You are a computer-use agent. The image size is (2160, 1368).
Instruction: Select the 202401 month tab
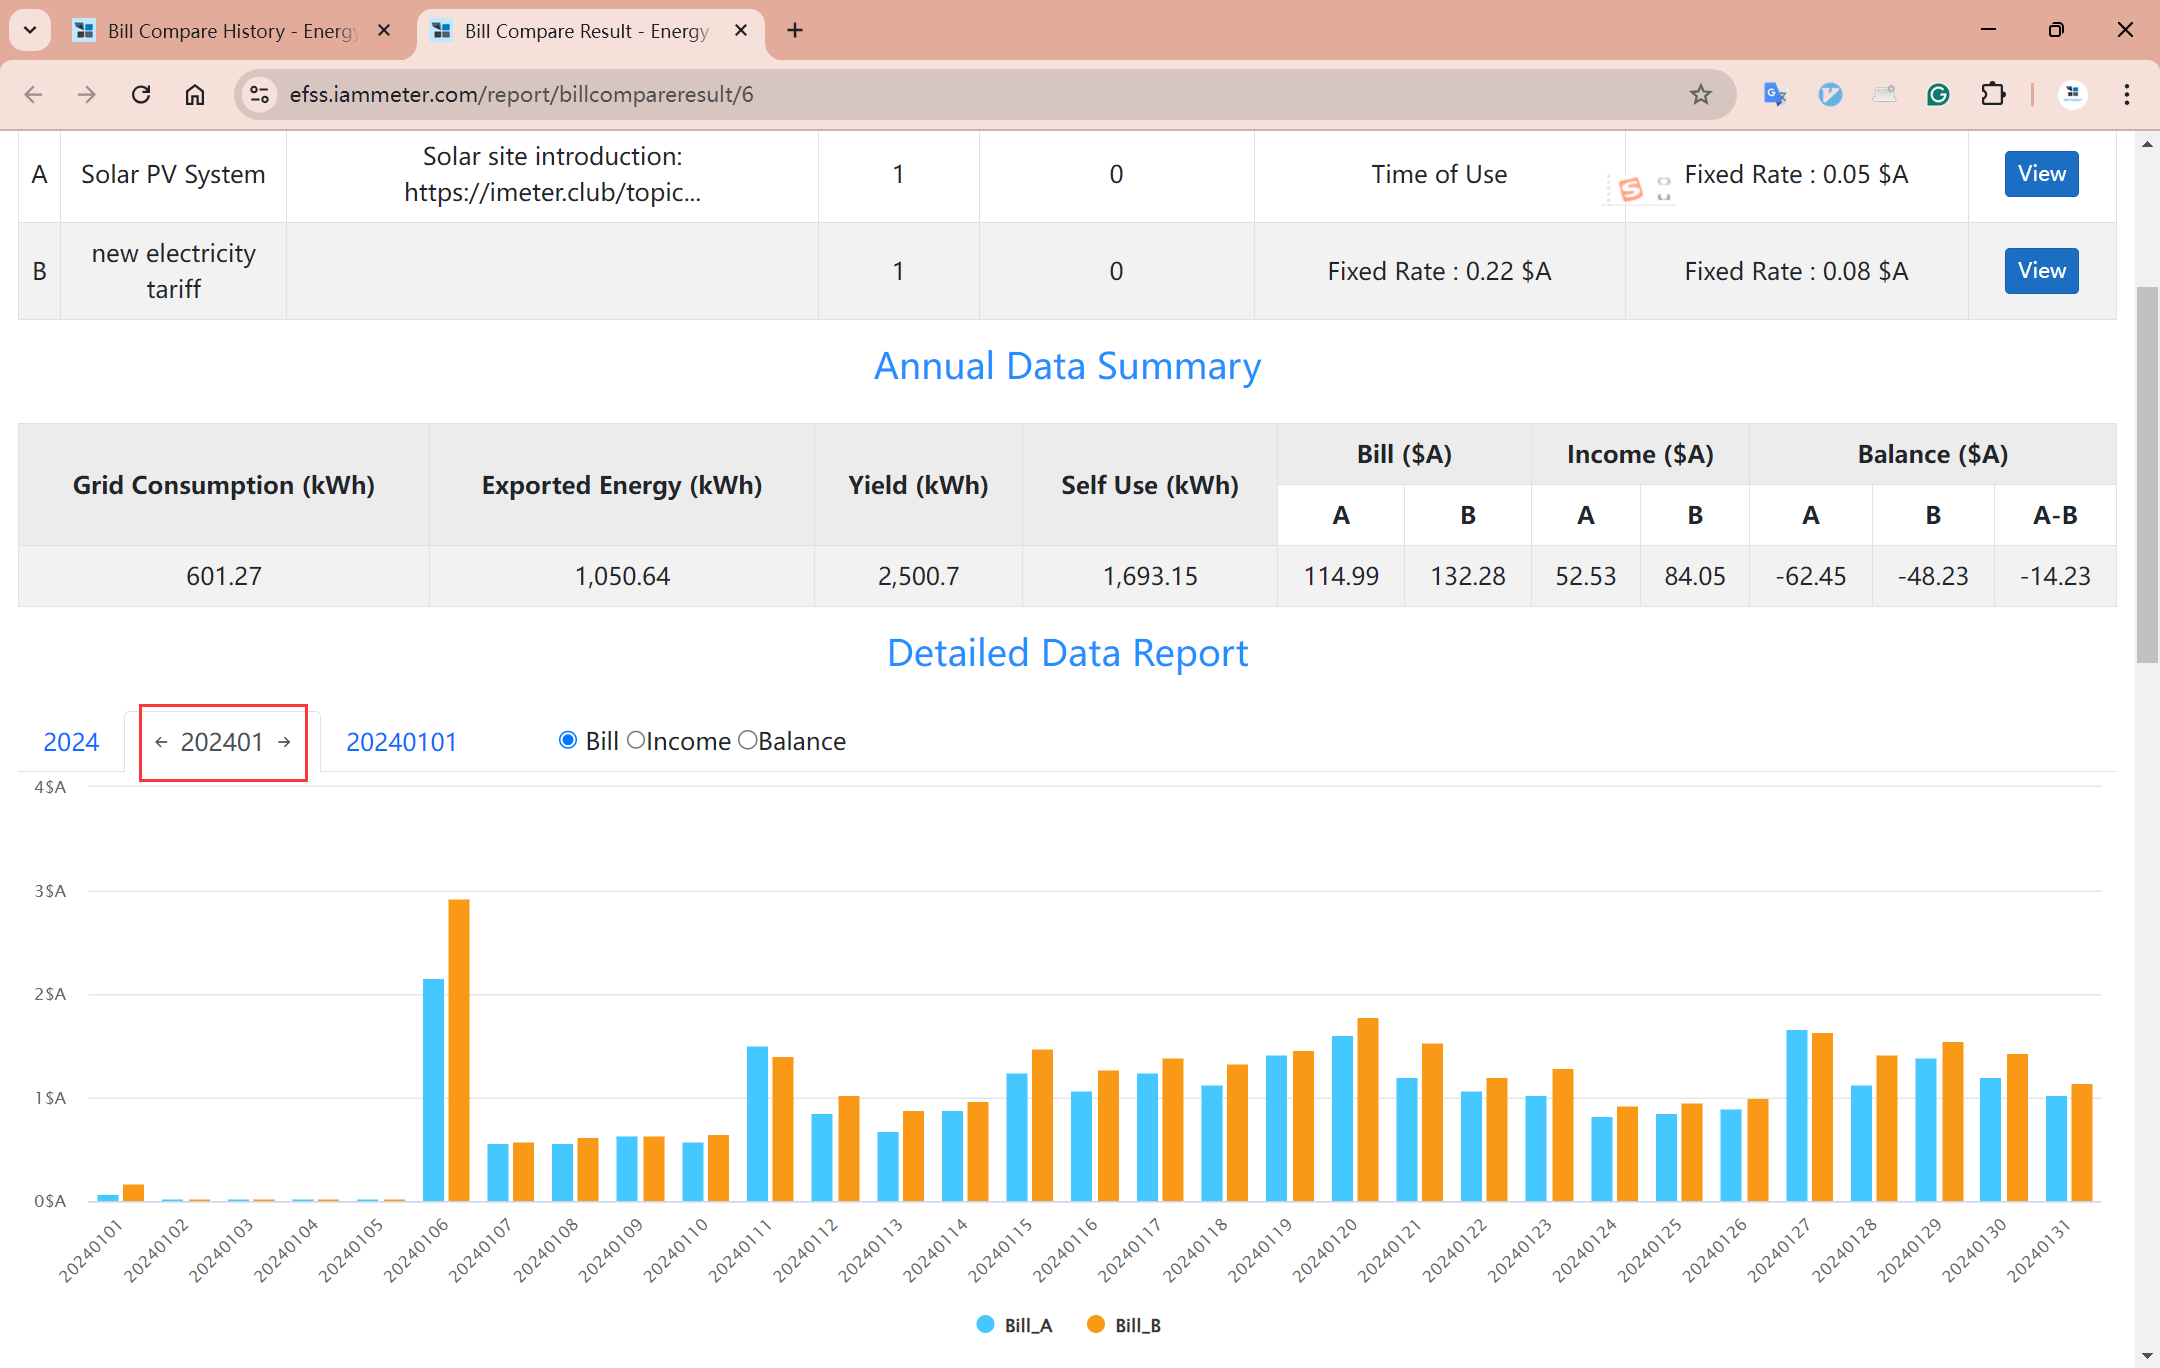pyautogui.click(x=222, y=742)
